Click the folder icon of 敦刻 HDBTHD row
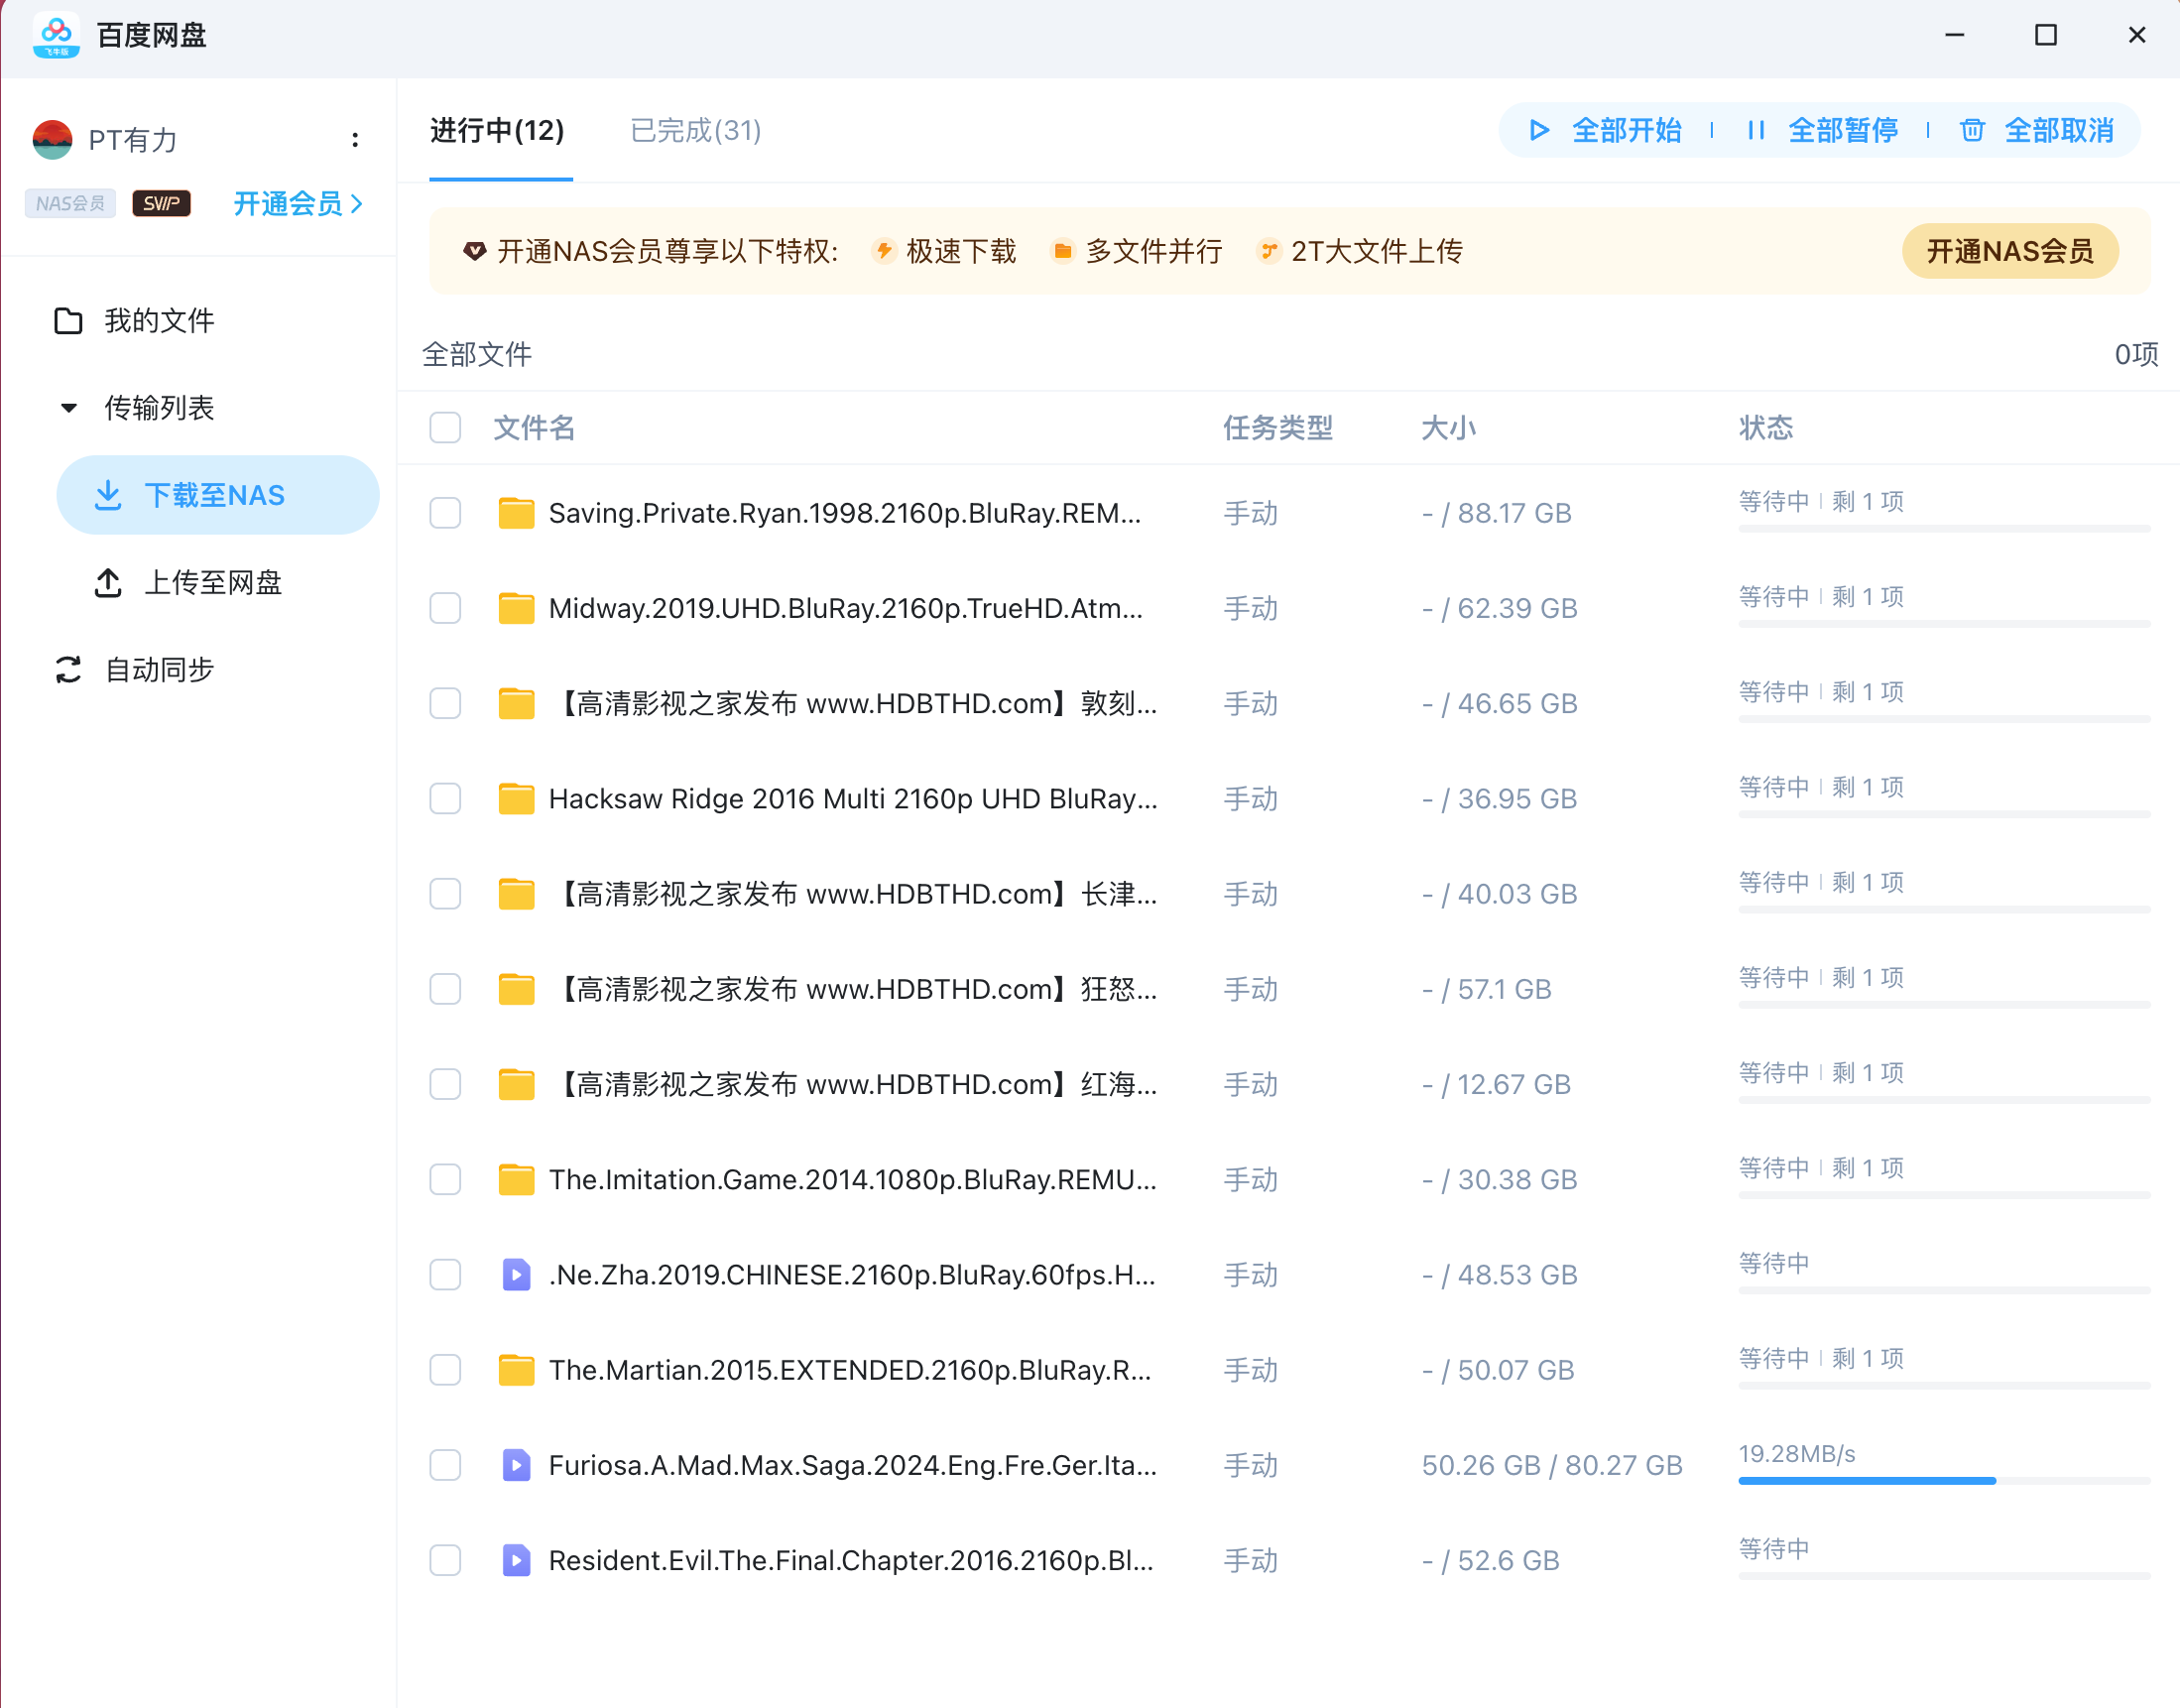This screenshot has width=2180, height=1708. [x=516, y=703]
